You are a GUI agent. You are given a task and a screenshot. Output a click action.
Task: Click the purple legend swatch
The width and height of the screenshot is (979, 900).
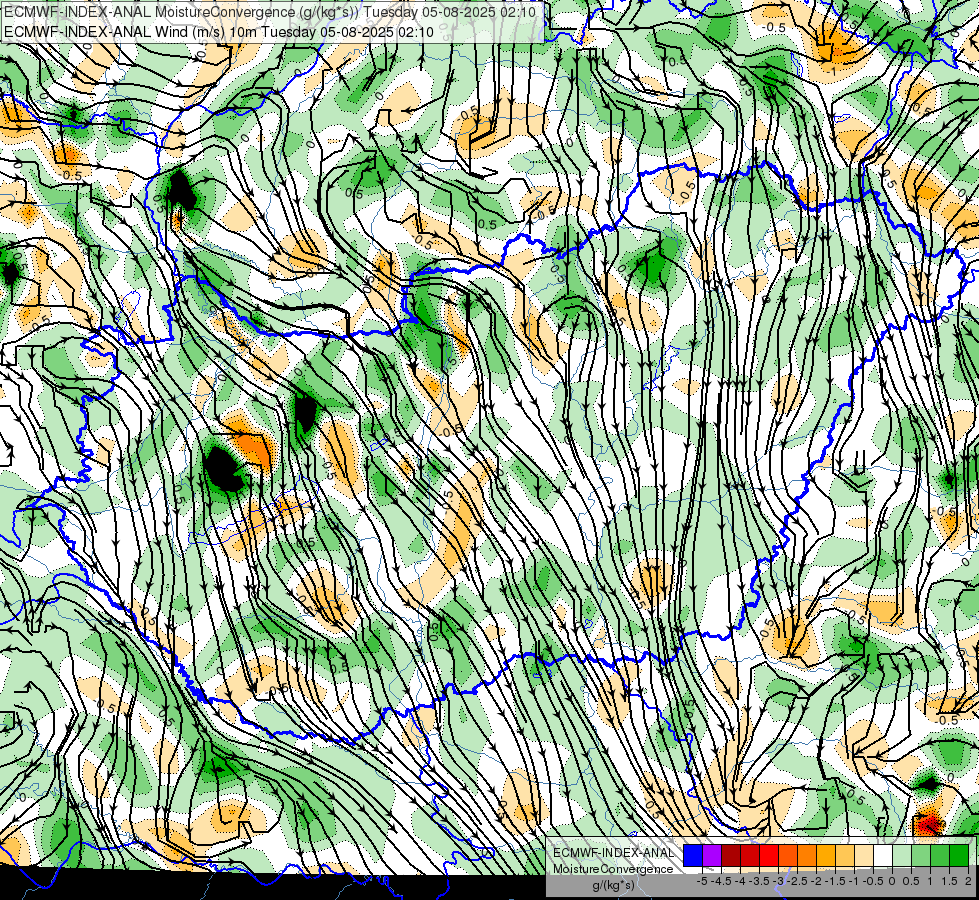coord(712,855)
